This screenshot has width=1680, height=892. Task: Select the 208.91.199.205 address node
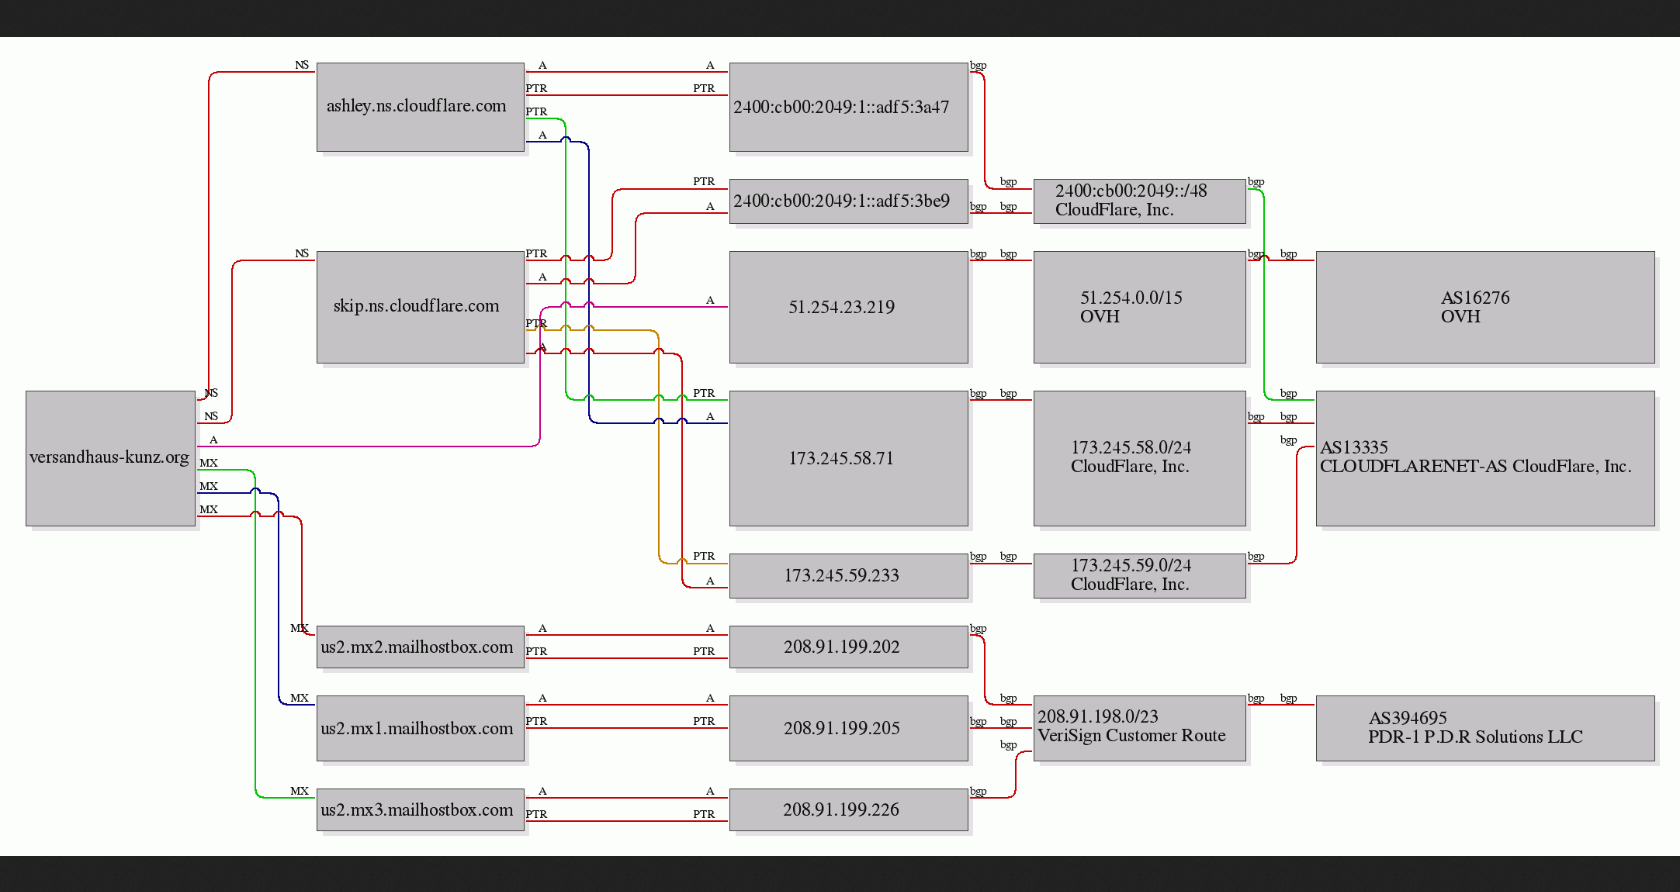(x=848, y=728)
